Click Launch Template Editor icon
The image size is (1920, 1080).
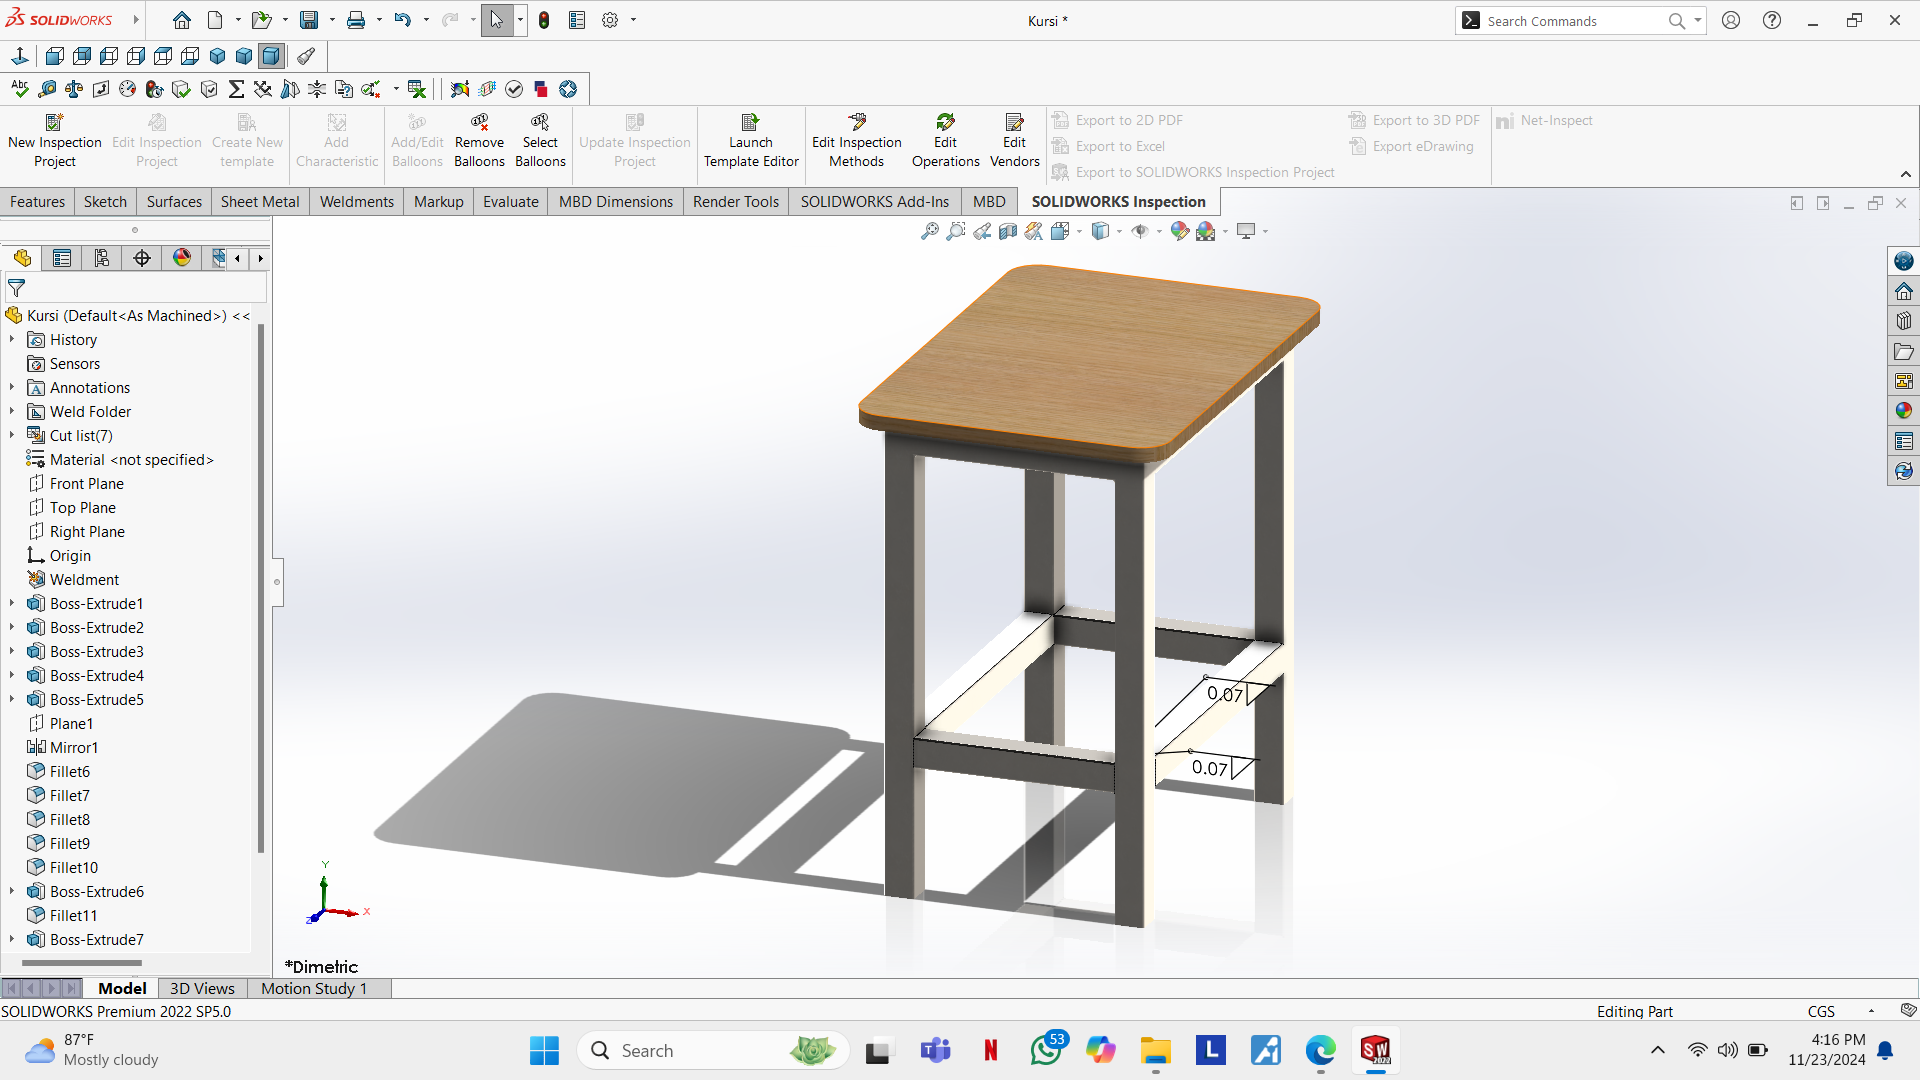(x=750, y=122)
